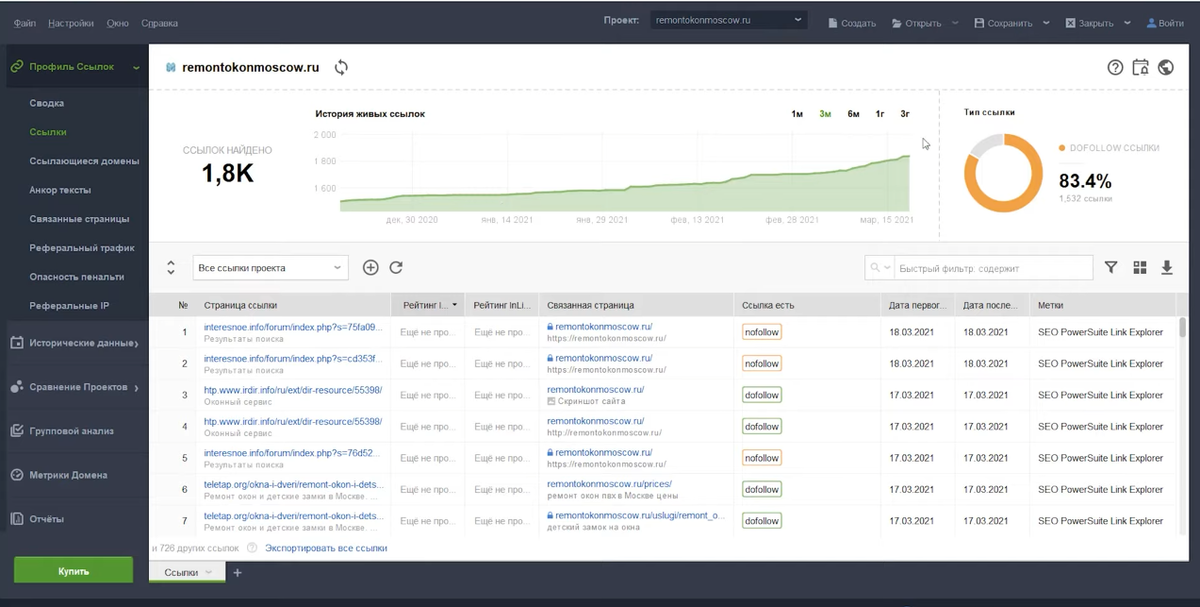Click the refresh icon beside remontokonmoscow.ru title

[x=341, y=67]
